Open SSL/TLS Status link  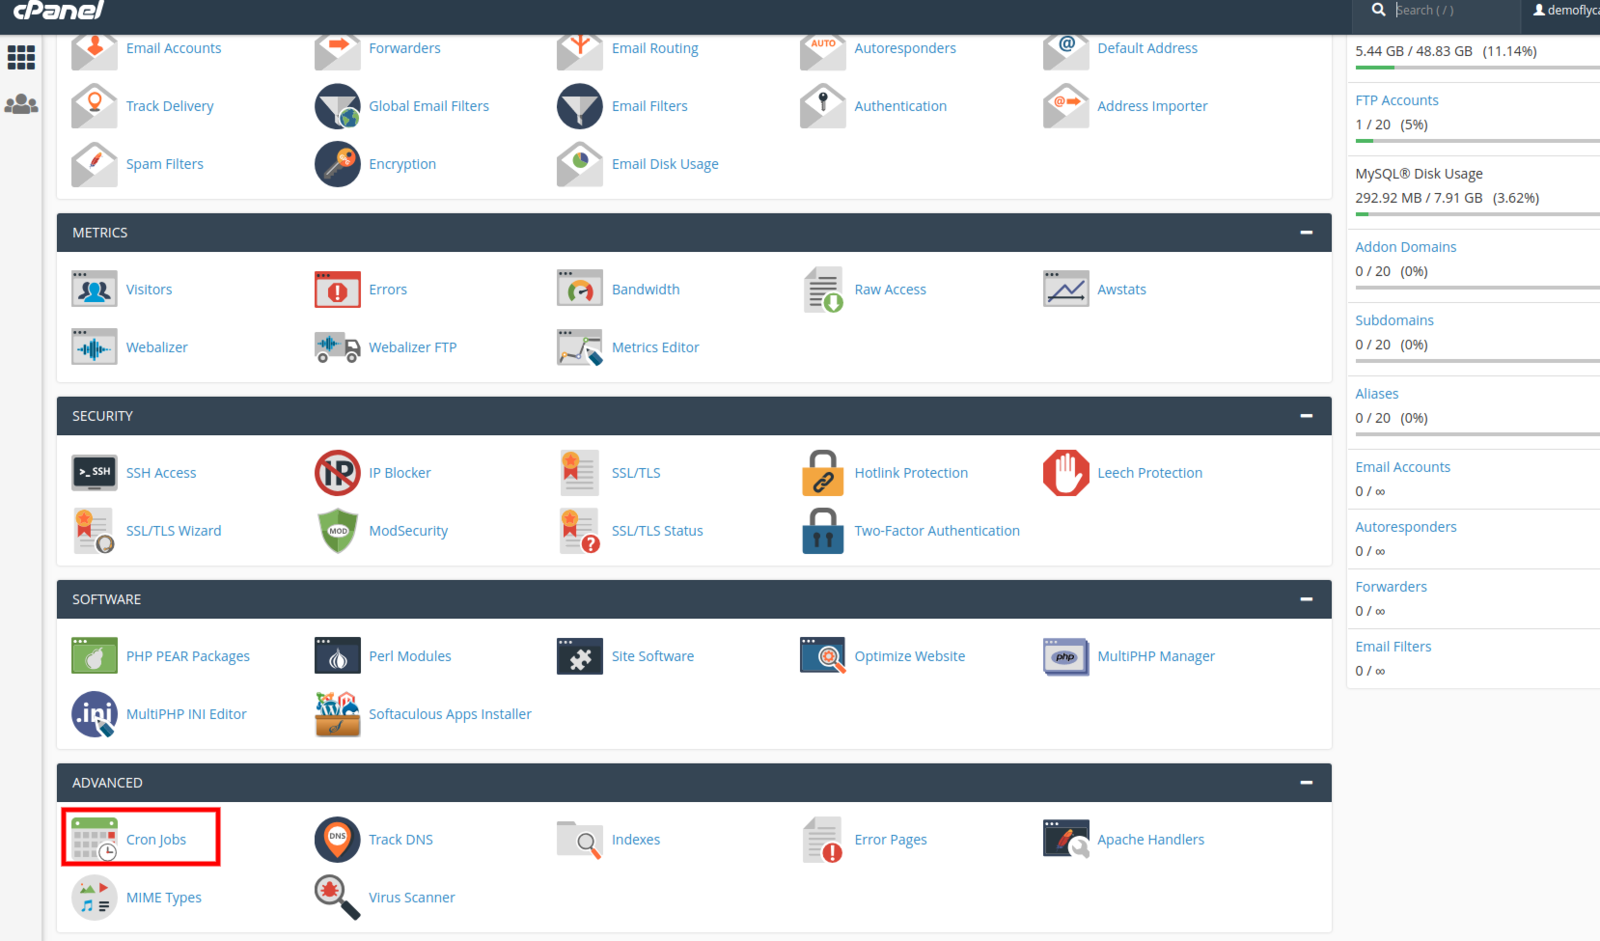tap(657, 531)
